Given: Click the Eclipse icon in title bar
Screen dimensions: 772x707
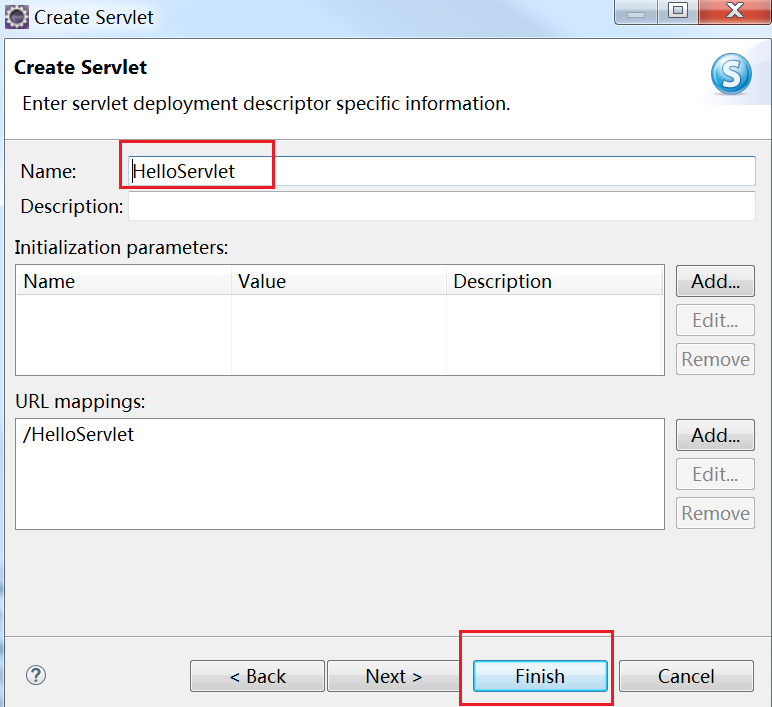Looking at the screenshot, I should (17, 17).
